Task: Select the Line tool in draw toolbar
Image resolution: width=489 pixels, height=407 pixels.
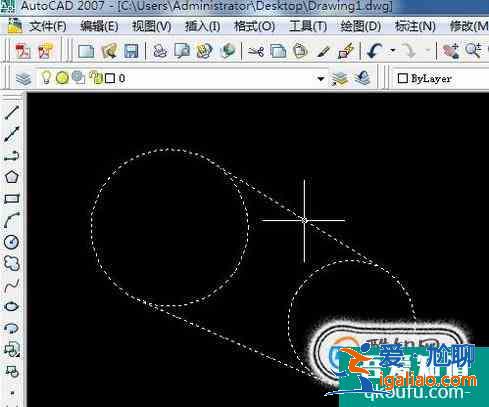Action: tap(11, 113)
